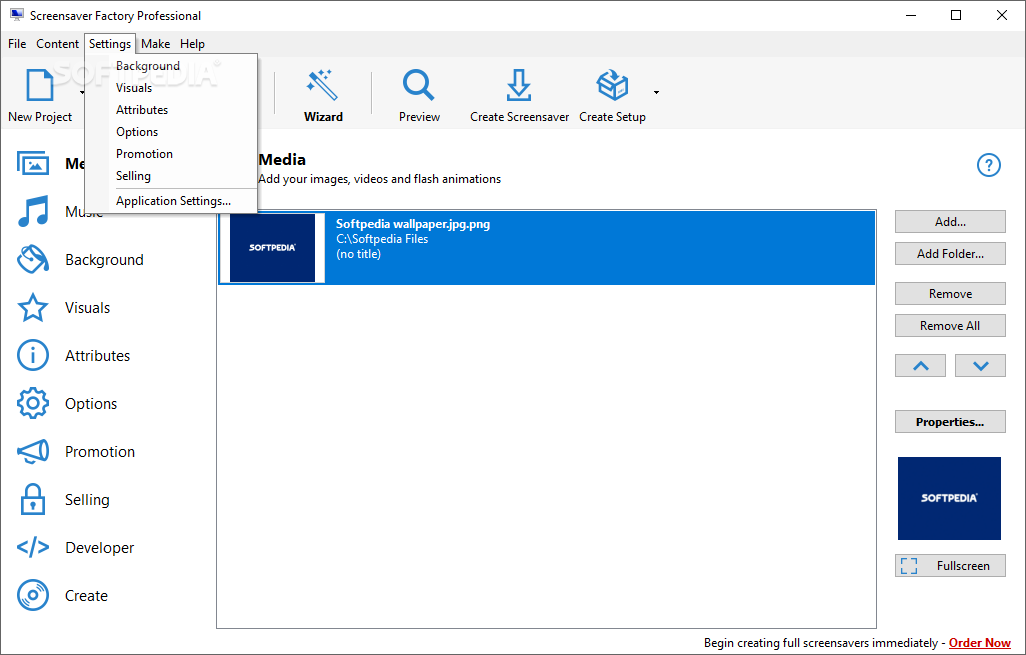Click the Remove button

[x=950, y=294]
